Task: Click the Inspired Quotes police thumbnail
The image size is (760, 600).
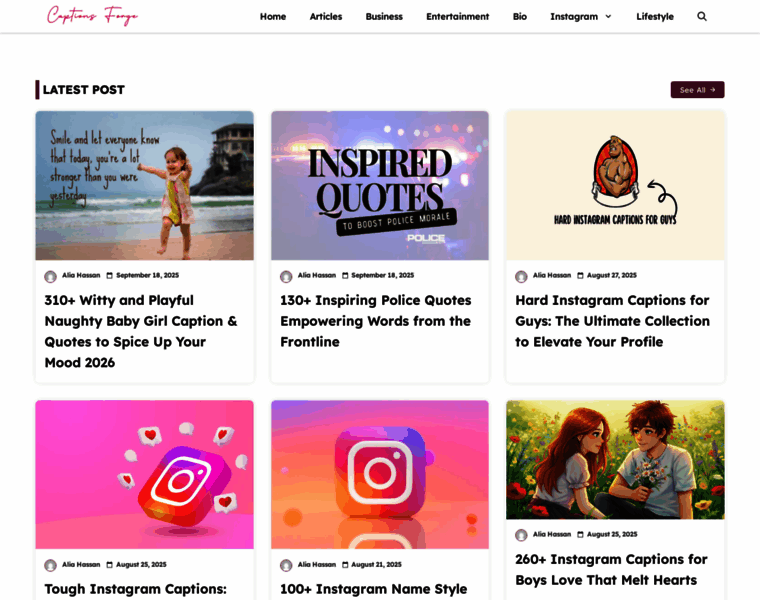Action: point(380,186)
